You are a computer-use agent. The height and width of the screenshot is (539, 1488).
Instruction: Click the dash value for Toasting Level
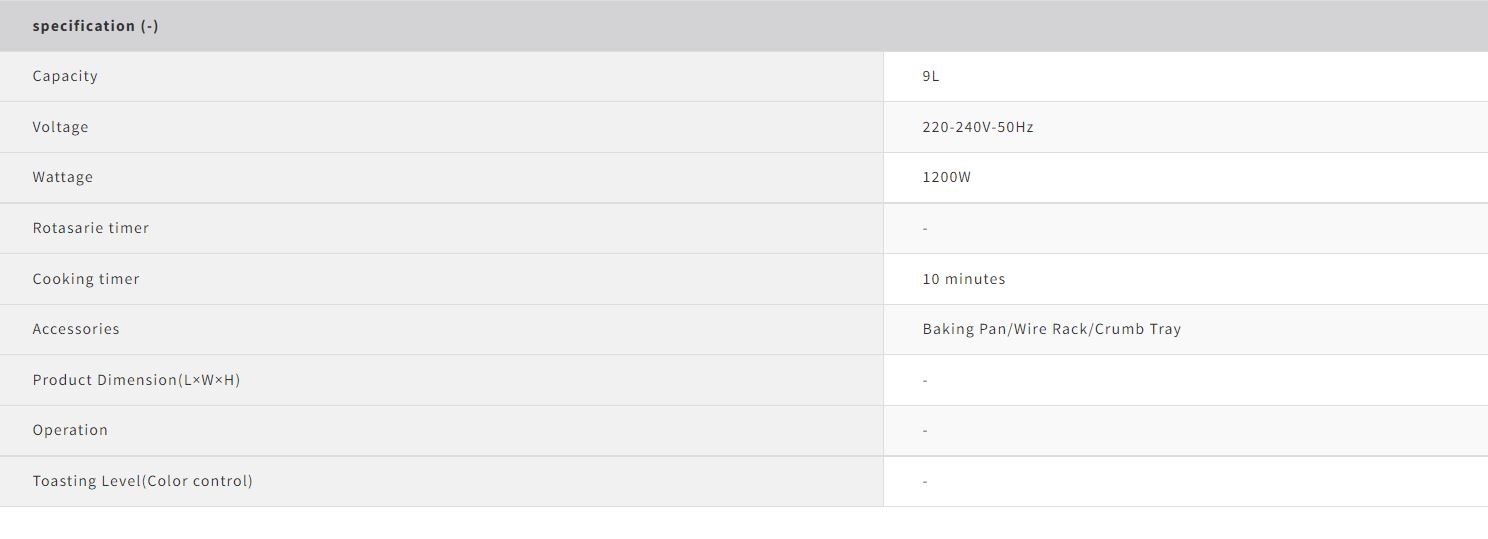[925, 482]
